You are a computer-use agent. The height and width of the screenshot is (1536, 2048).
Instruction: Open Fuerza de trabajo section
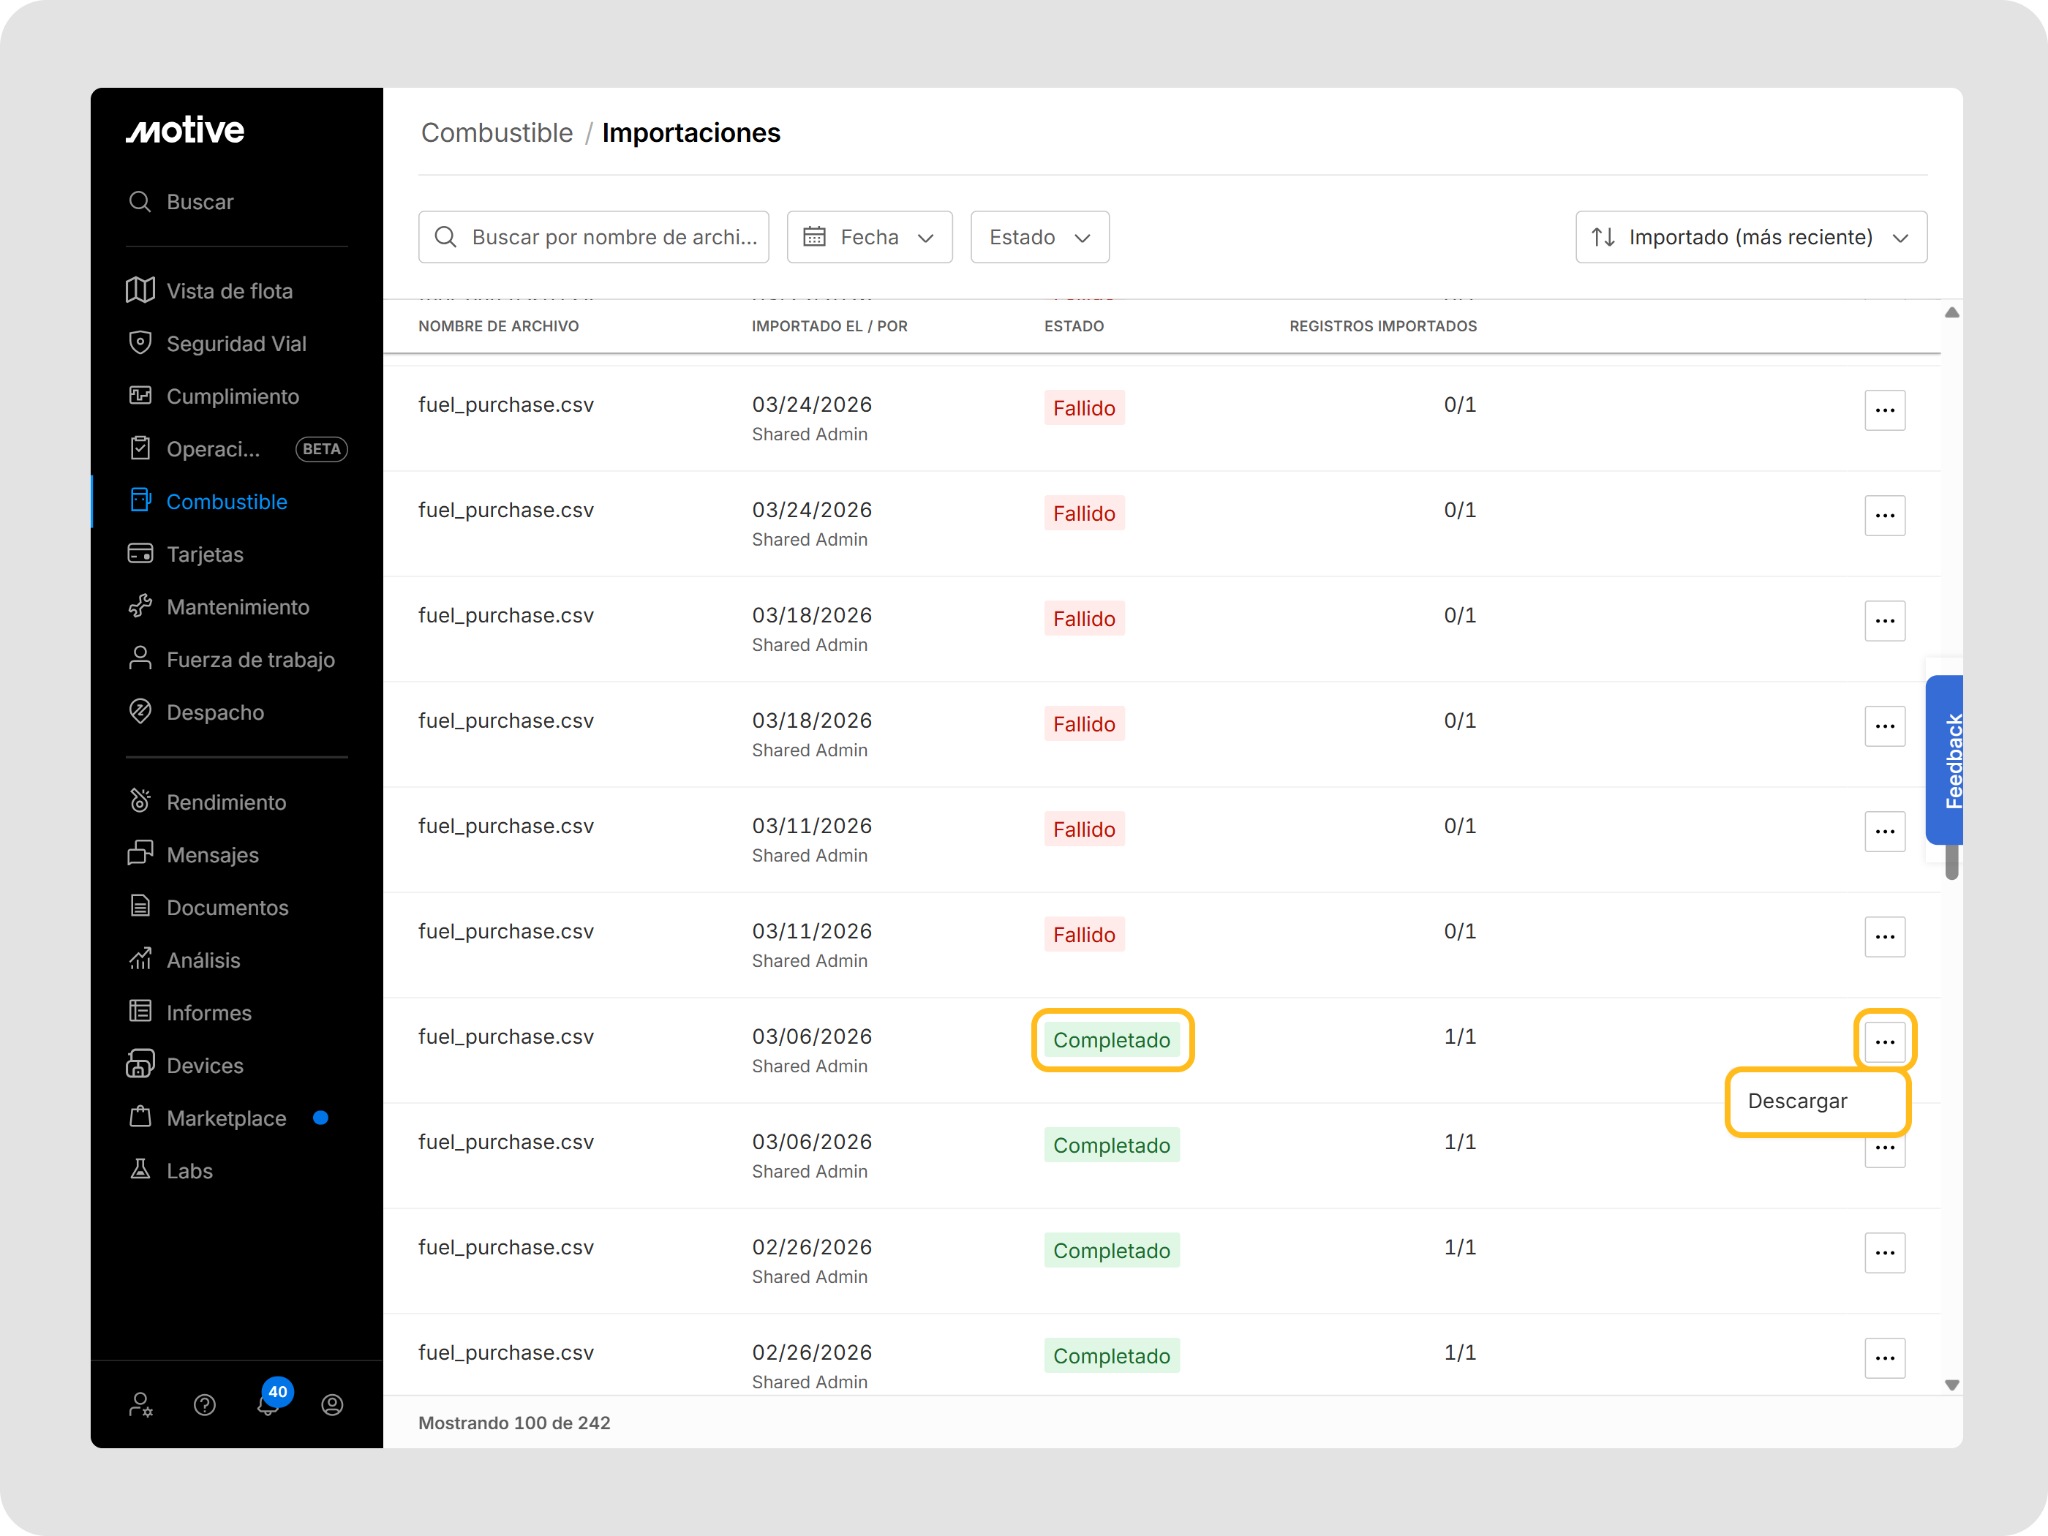pos(231,660)
